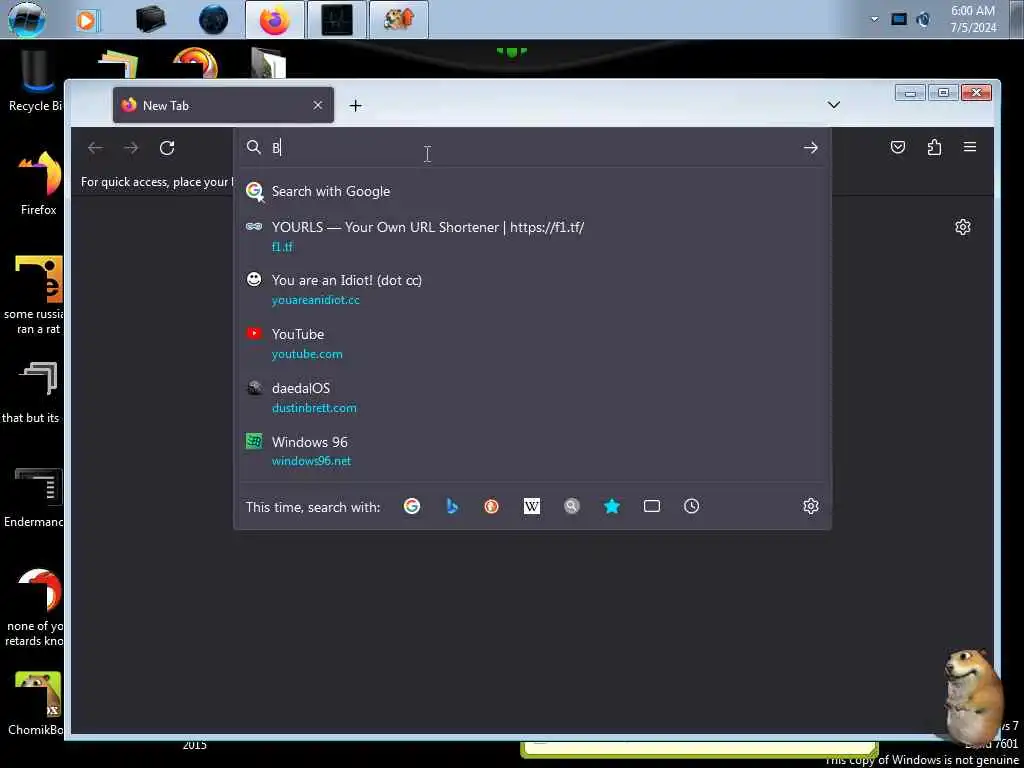1024x768 pixels.
Task: Go back to previous page
Action: (x=95, y=148)
